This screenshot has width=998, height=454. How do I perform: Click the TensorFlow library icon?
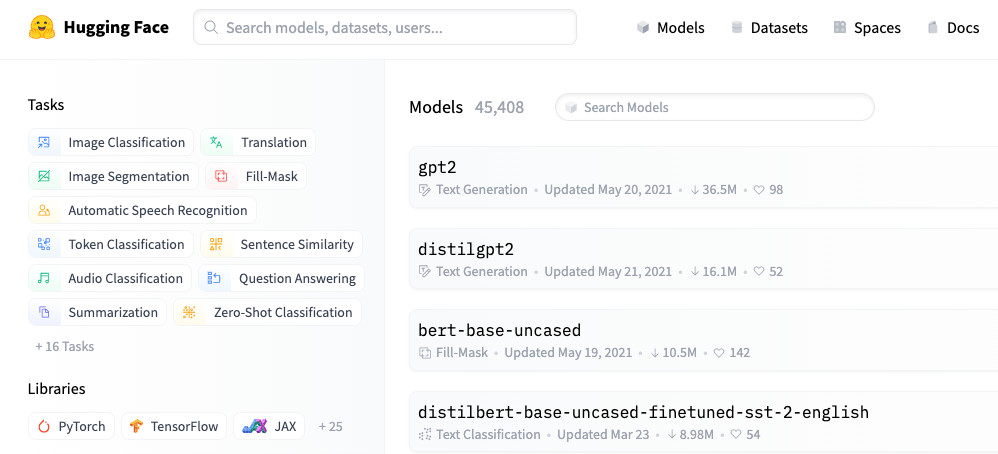[136, 427]
